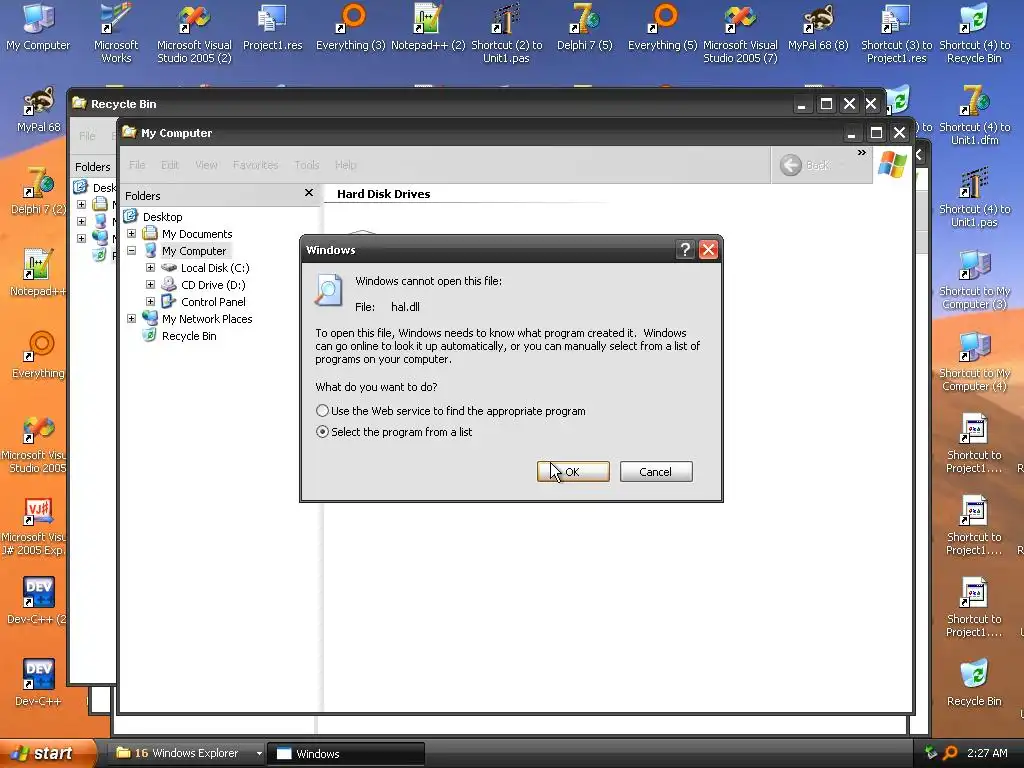The height and width of the screenshot is (768, 1024).
Task: Select Local Disk (C:) in folder tree
Action: pyautogui.click(x=215, y=268)
